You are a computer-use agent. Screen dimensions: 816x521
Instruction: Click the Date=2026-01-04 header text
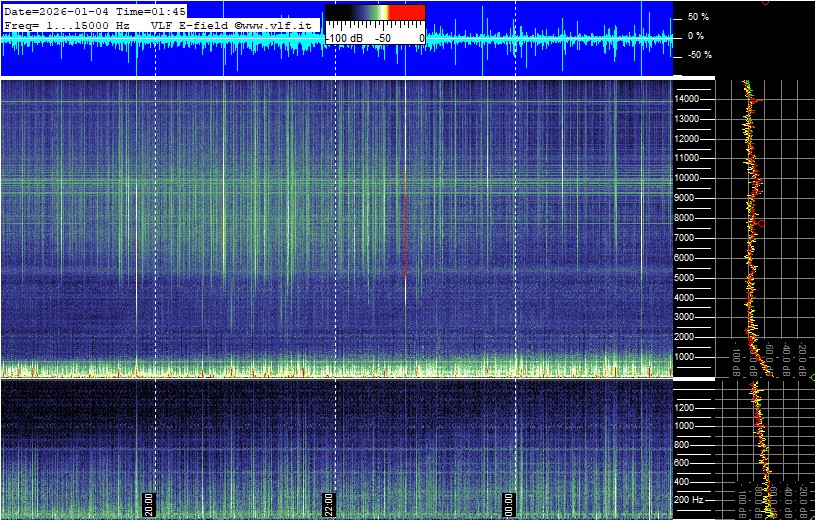[56, 11]
